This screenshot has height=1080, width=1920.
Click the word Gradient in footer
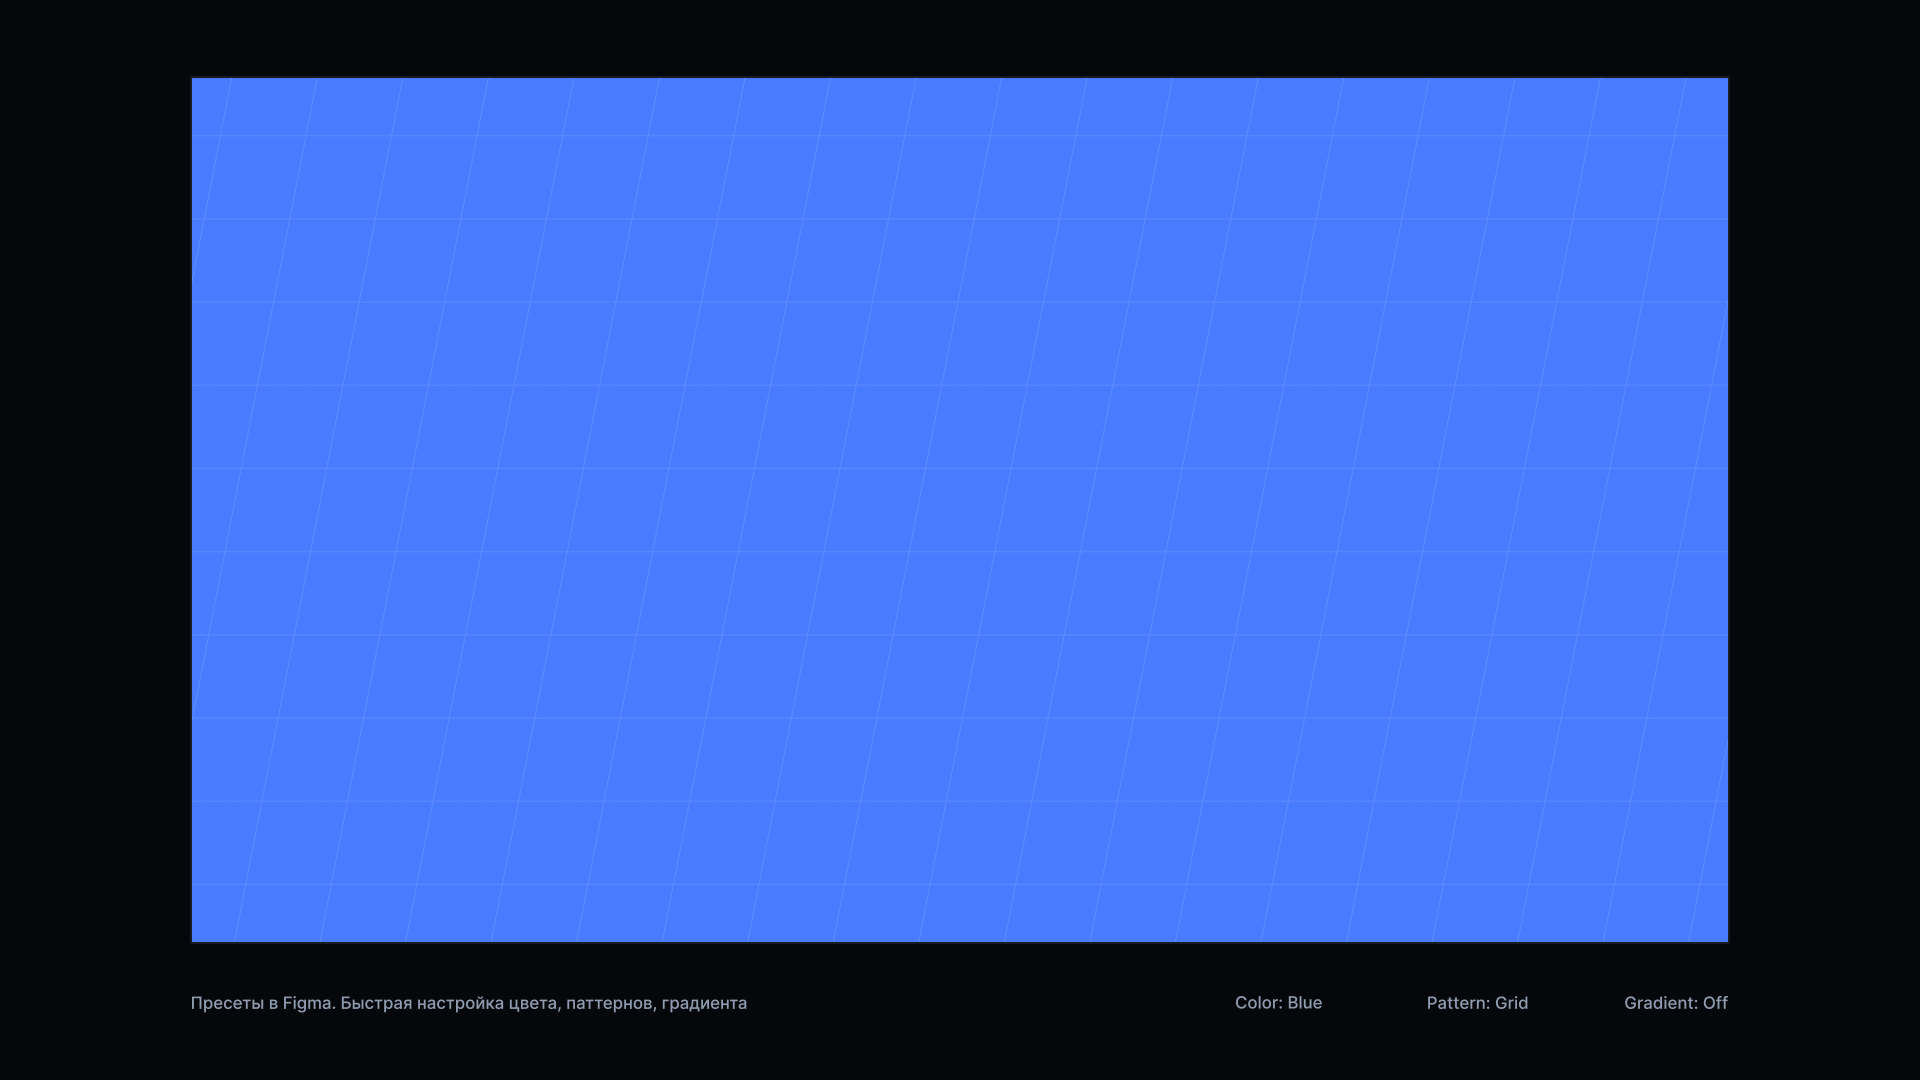coord(1659,1003)
